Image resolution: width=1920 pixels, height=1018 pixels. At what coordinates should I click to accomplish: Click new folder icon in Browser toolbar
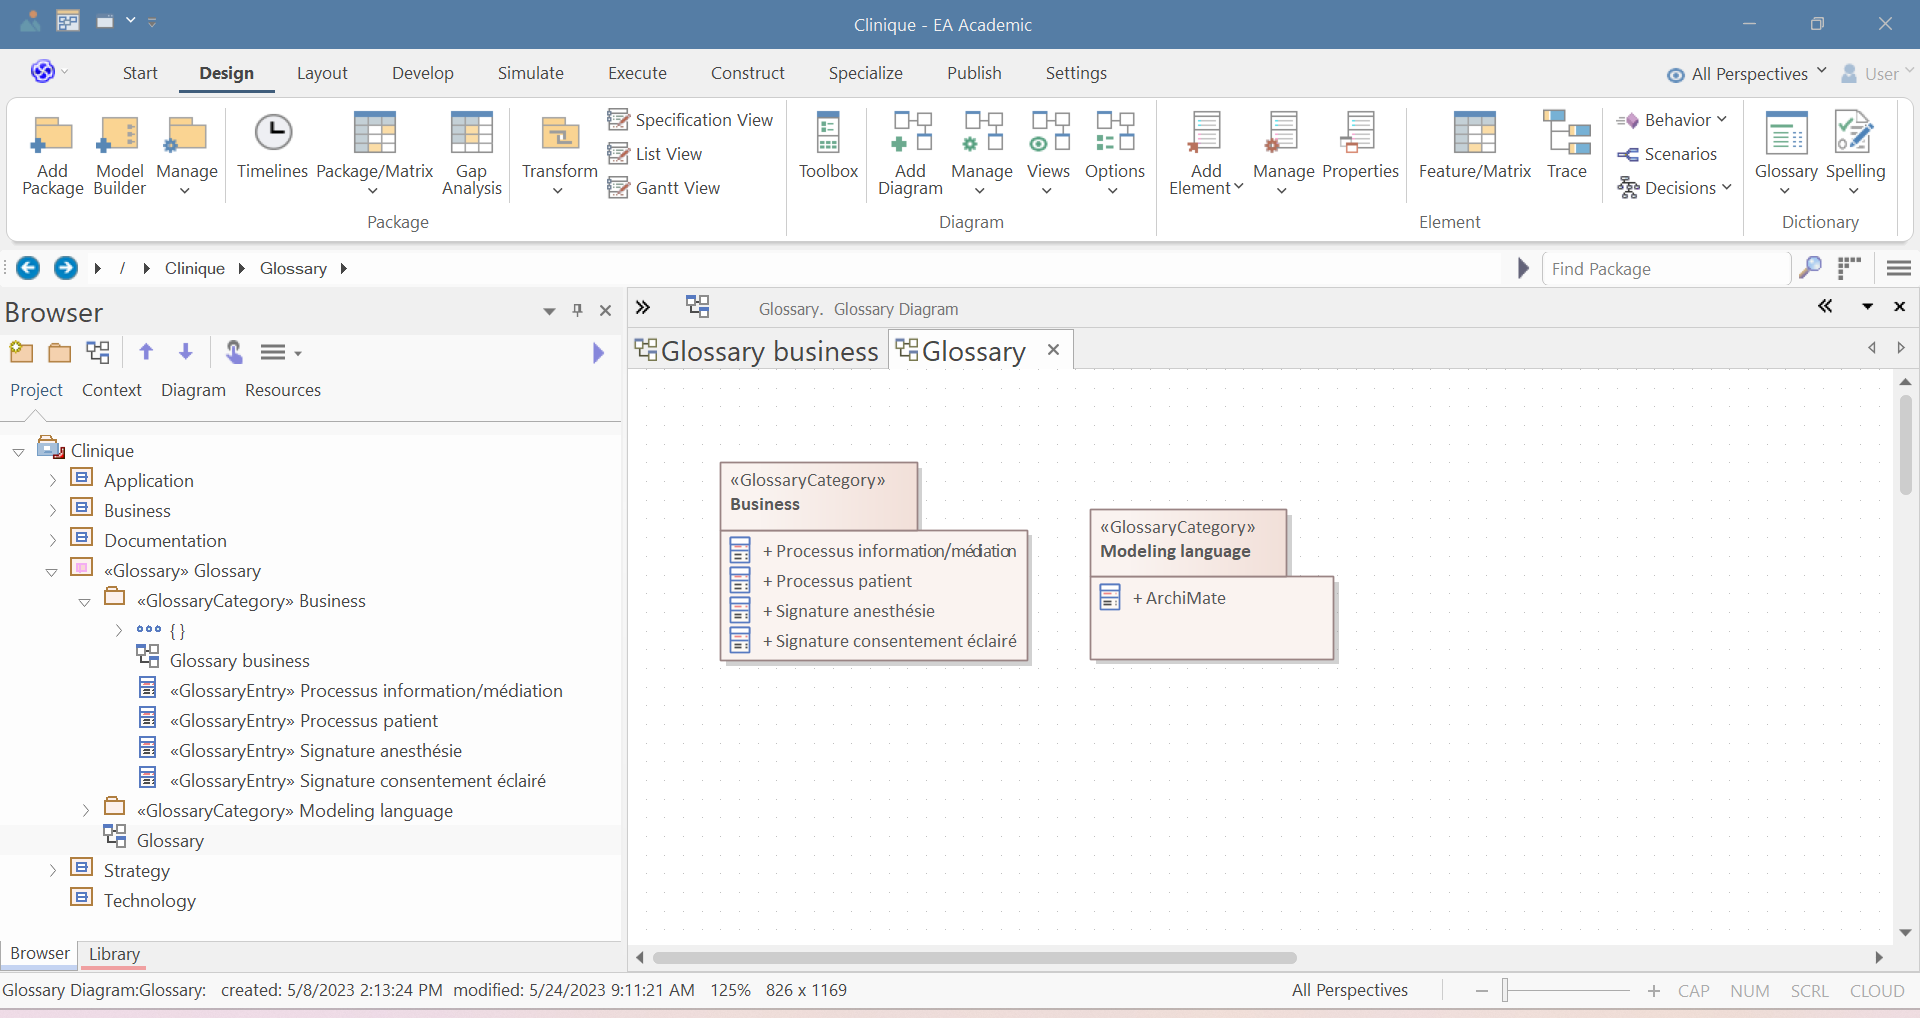[x=60, y=352]
